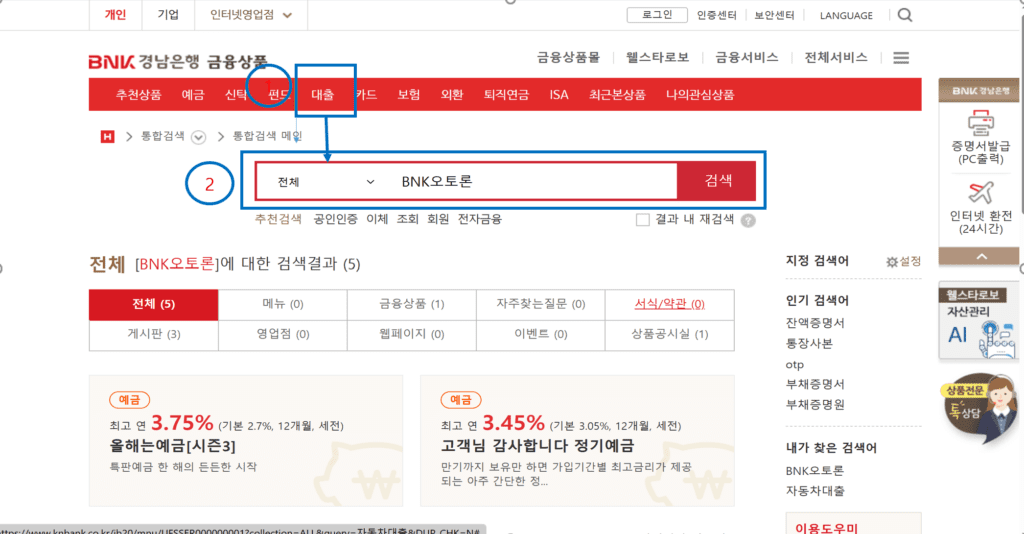The height and width of the screenshot is (534, 1024).
Task: Open the Wealth Star Robo AI banner
Action: click(x=978, y=322)
